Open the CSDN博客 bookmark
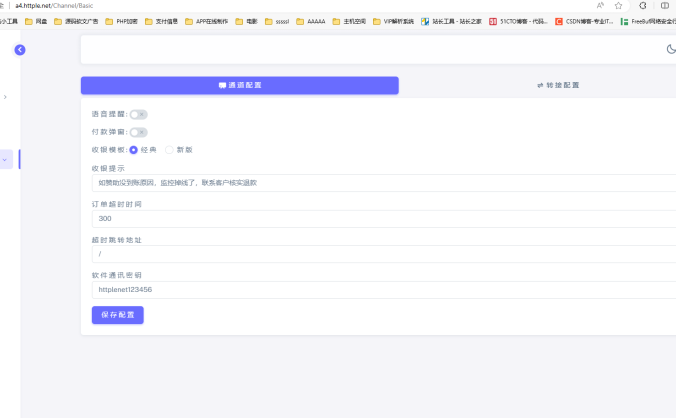 tap(584, 21)
